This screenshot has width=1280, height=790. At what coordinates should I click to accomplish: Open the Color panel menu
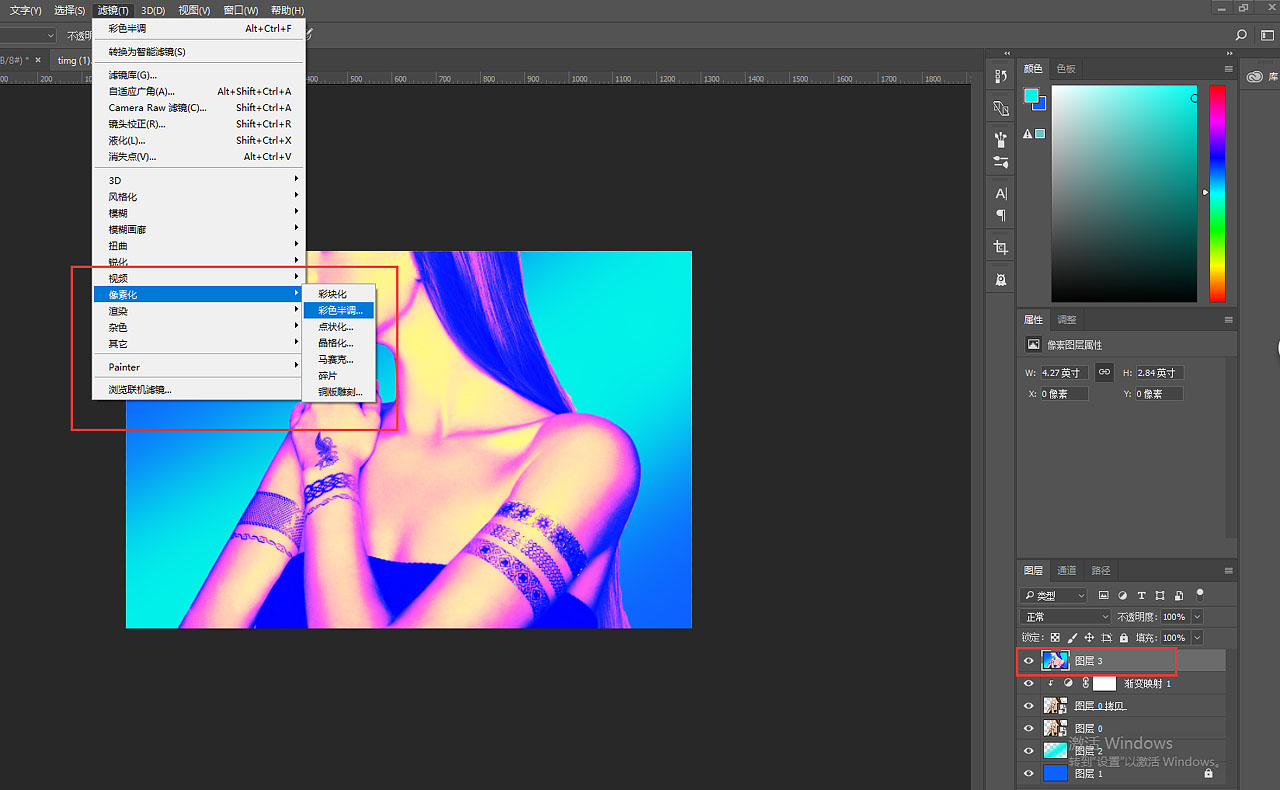[1228, 68]
